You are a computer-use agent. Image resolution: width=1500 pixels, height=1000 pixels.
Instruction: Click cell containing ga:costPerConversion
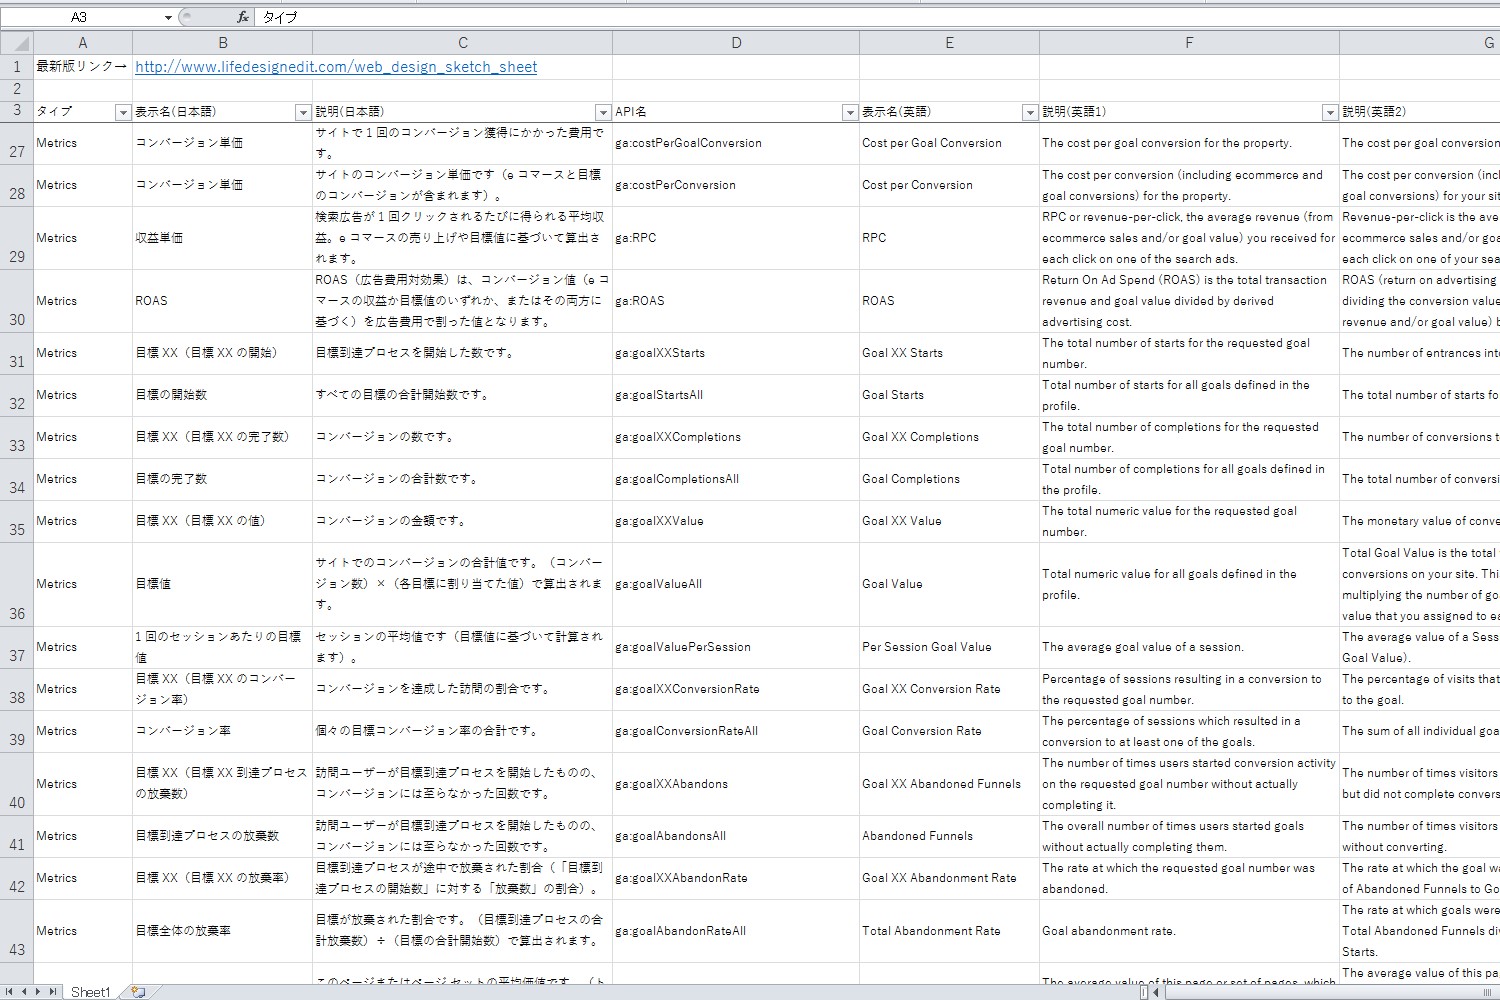736,185
